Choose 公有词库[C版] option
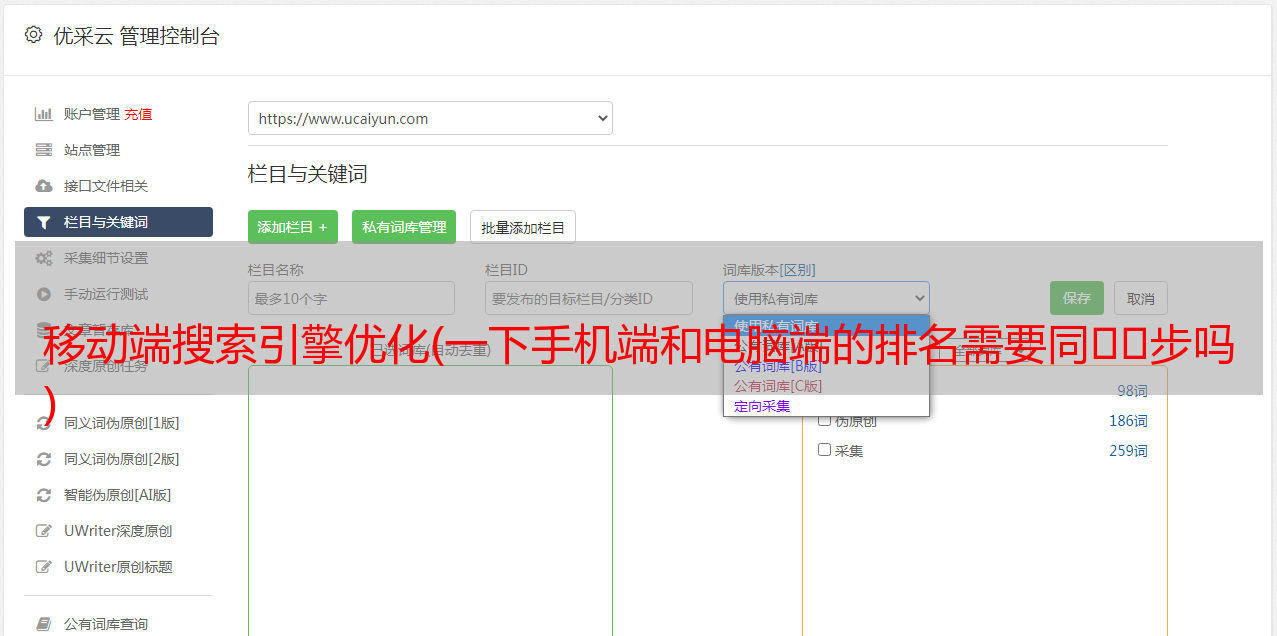1277x636 pixels. coord(826,386)
